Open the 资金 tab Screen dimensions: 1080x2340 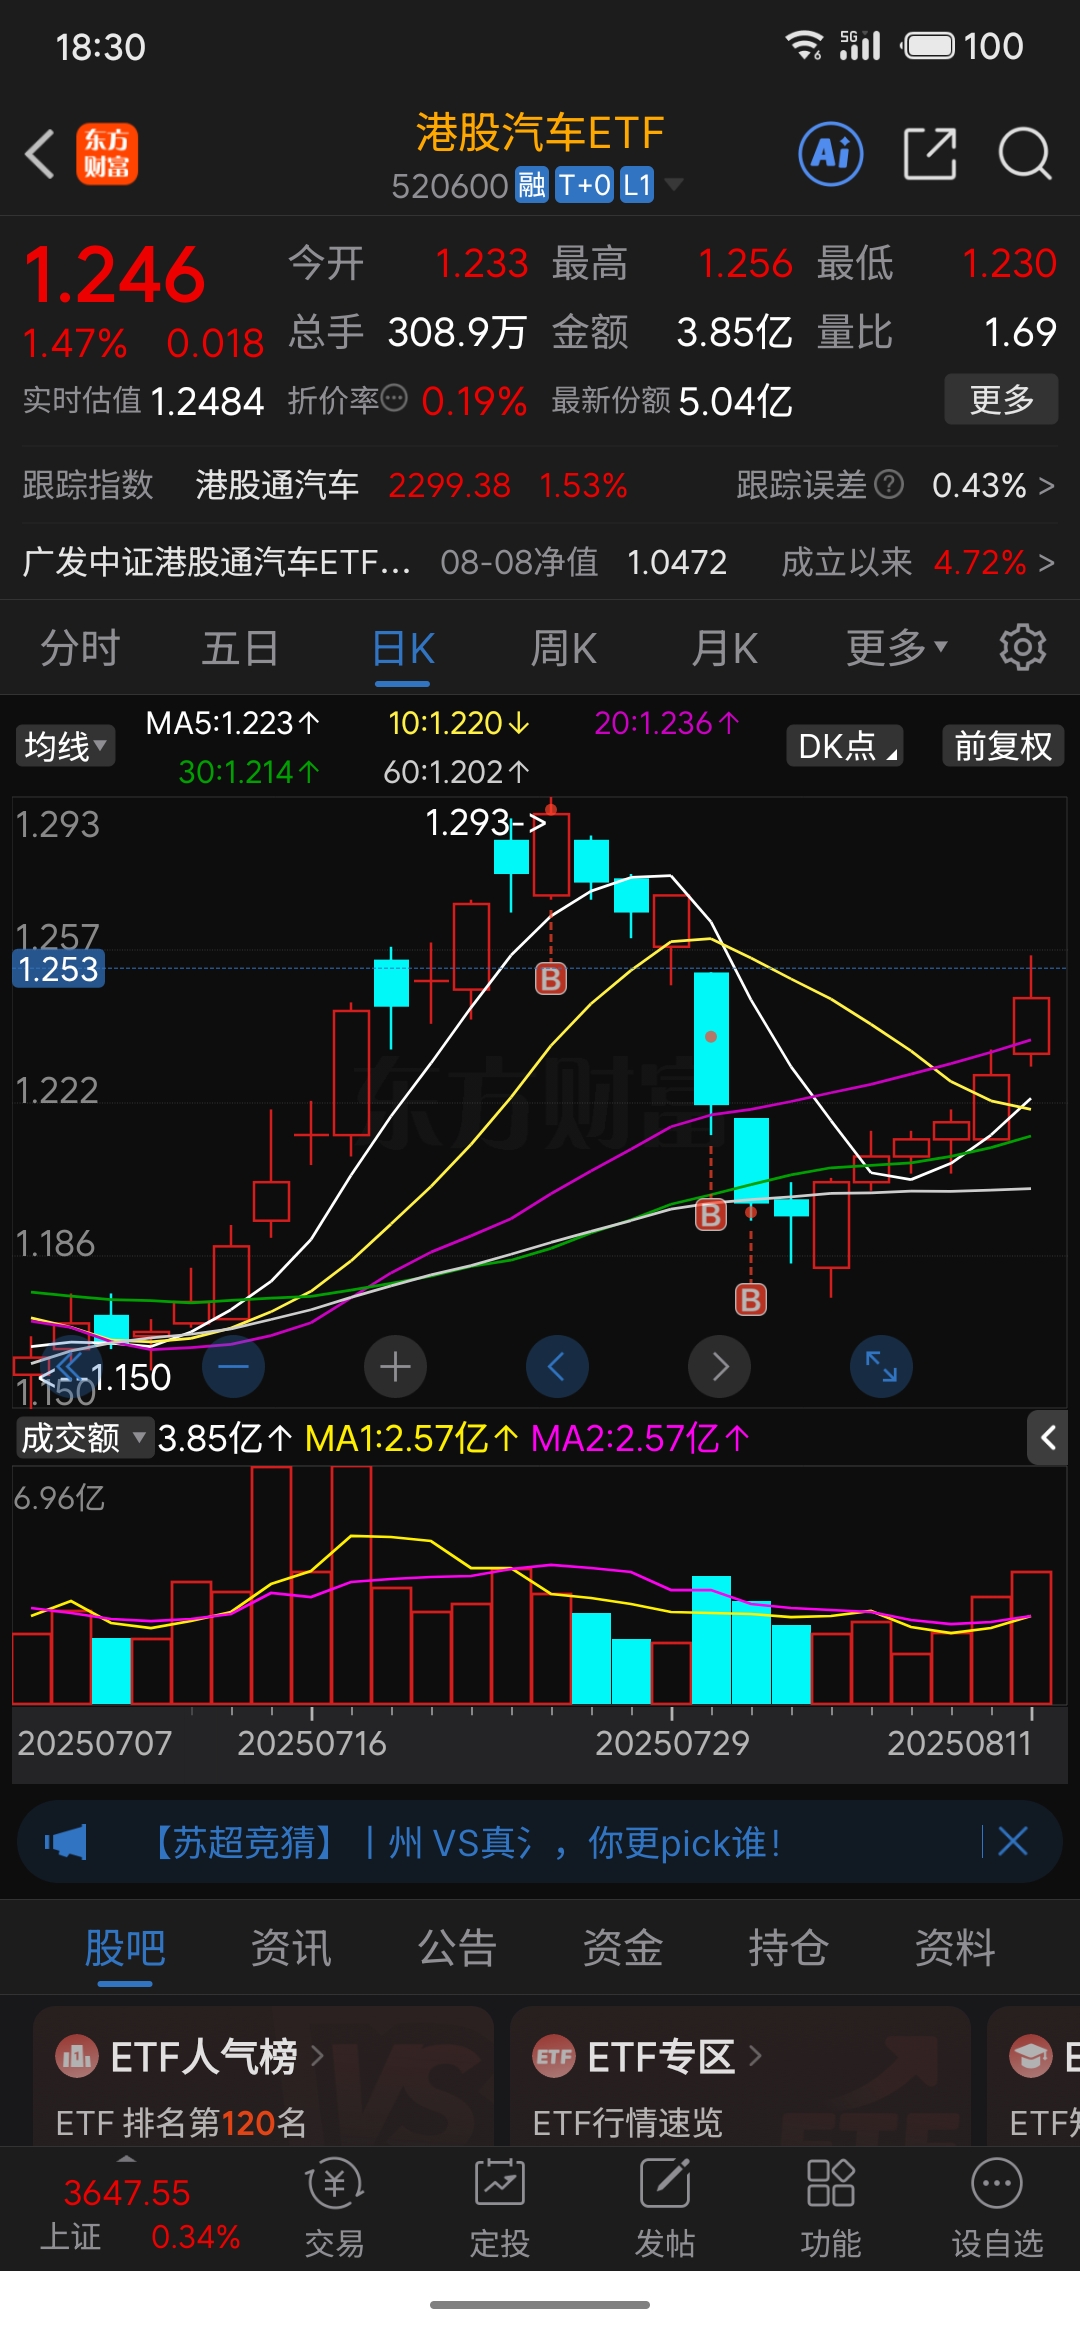623,1947
